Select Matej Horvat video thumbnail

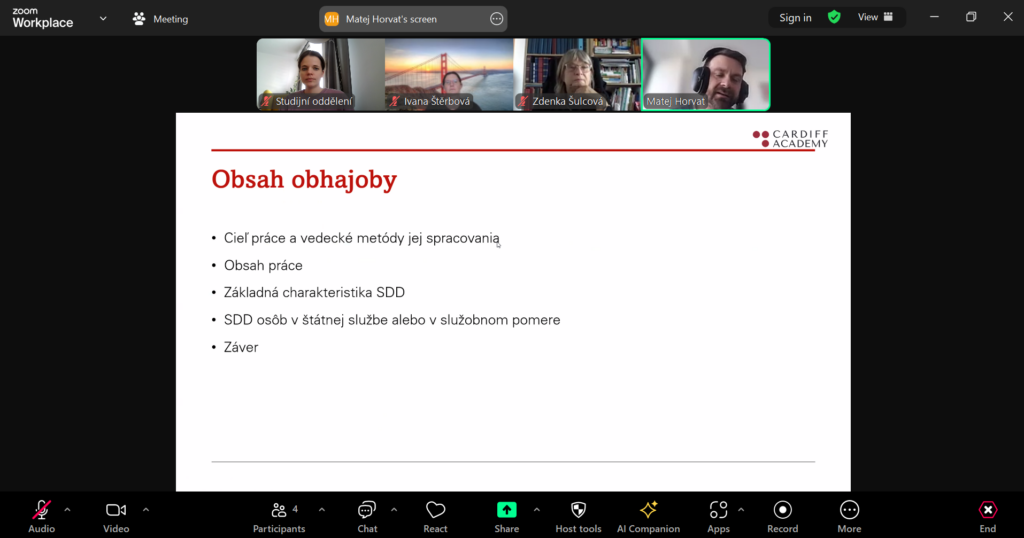706,74
